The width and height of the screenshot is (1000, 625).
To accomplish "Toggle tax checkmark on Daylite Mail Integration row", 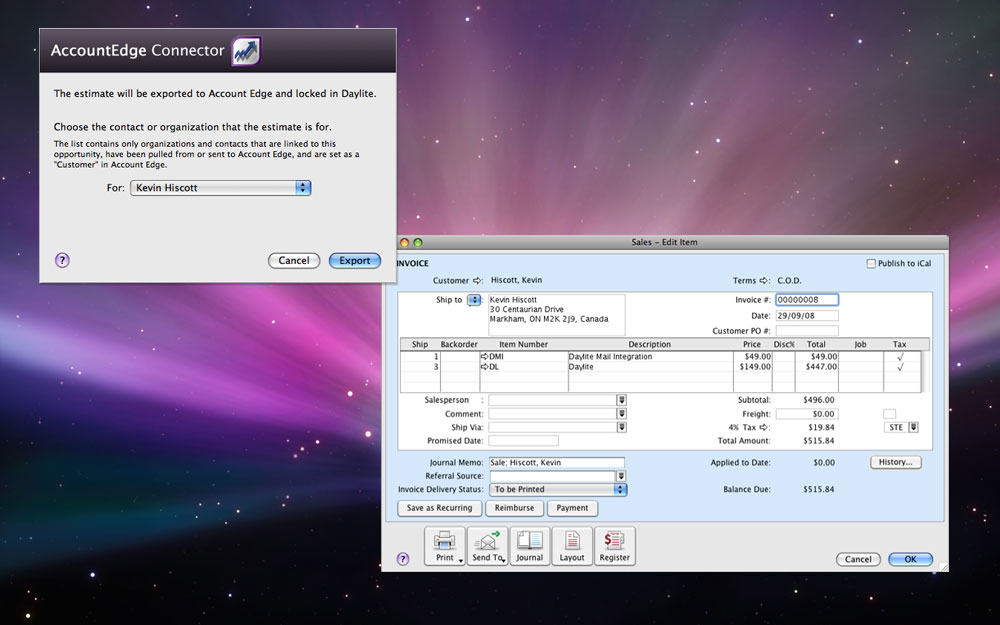I will click(900, 357).
